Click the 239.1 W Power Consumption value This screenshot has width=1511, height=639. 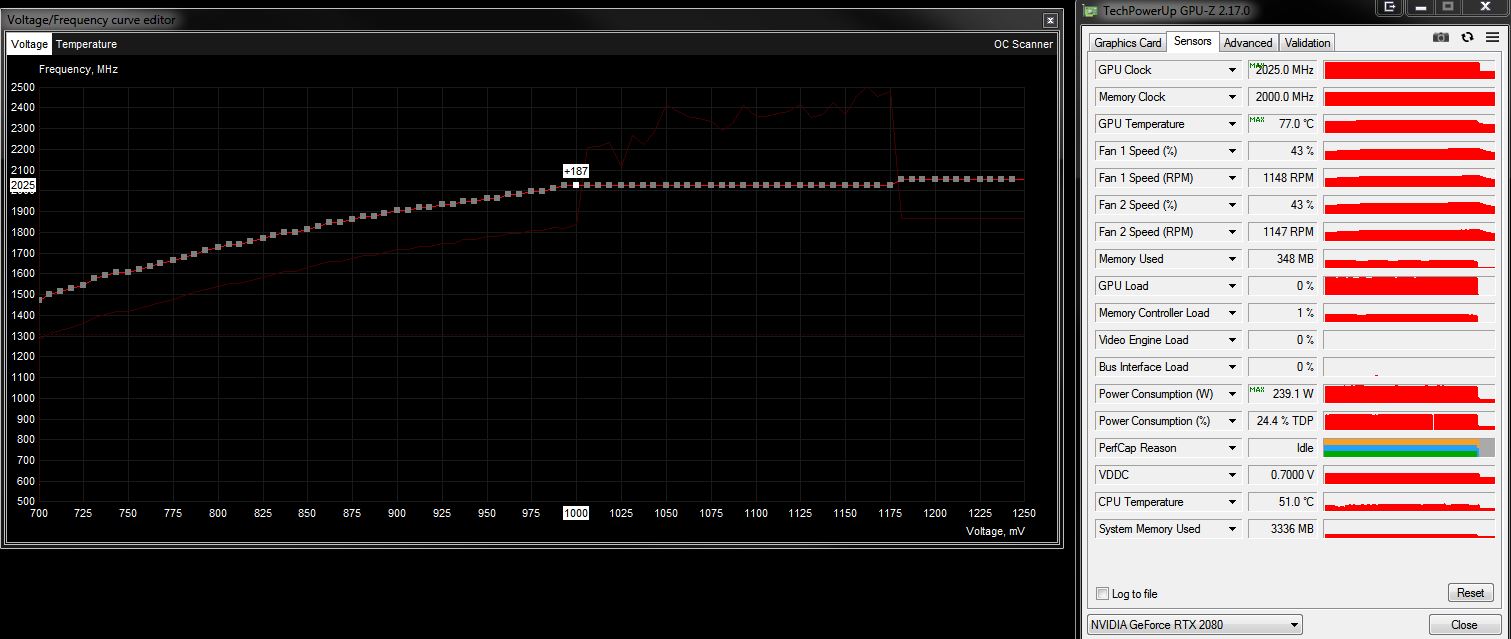click(x=1282, y=394)
